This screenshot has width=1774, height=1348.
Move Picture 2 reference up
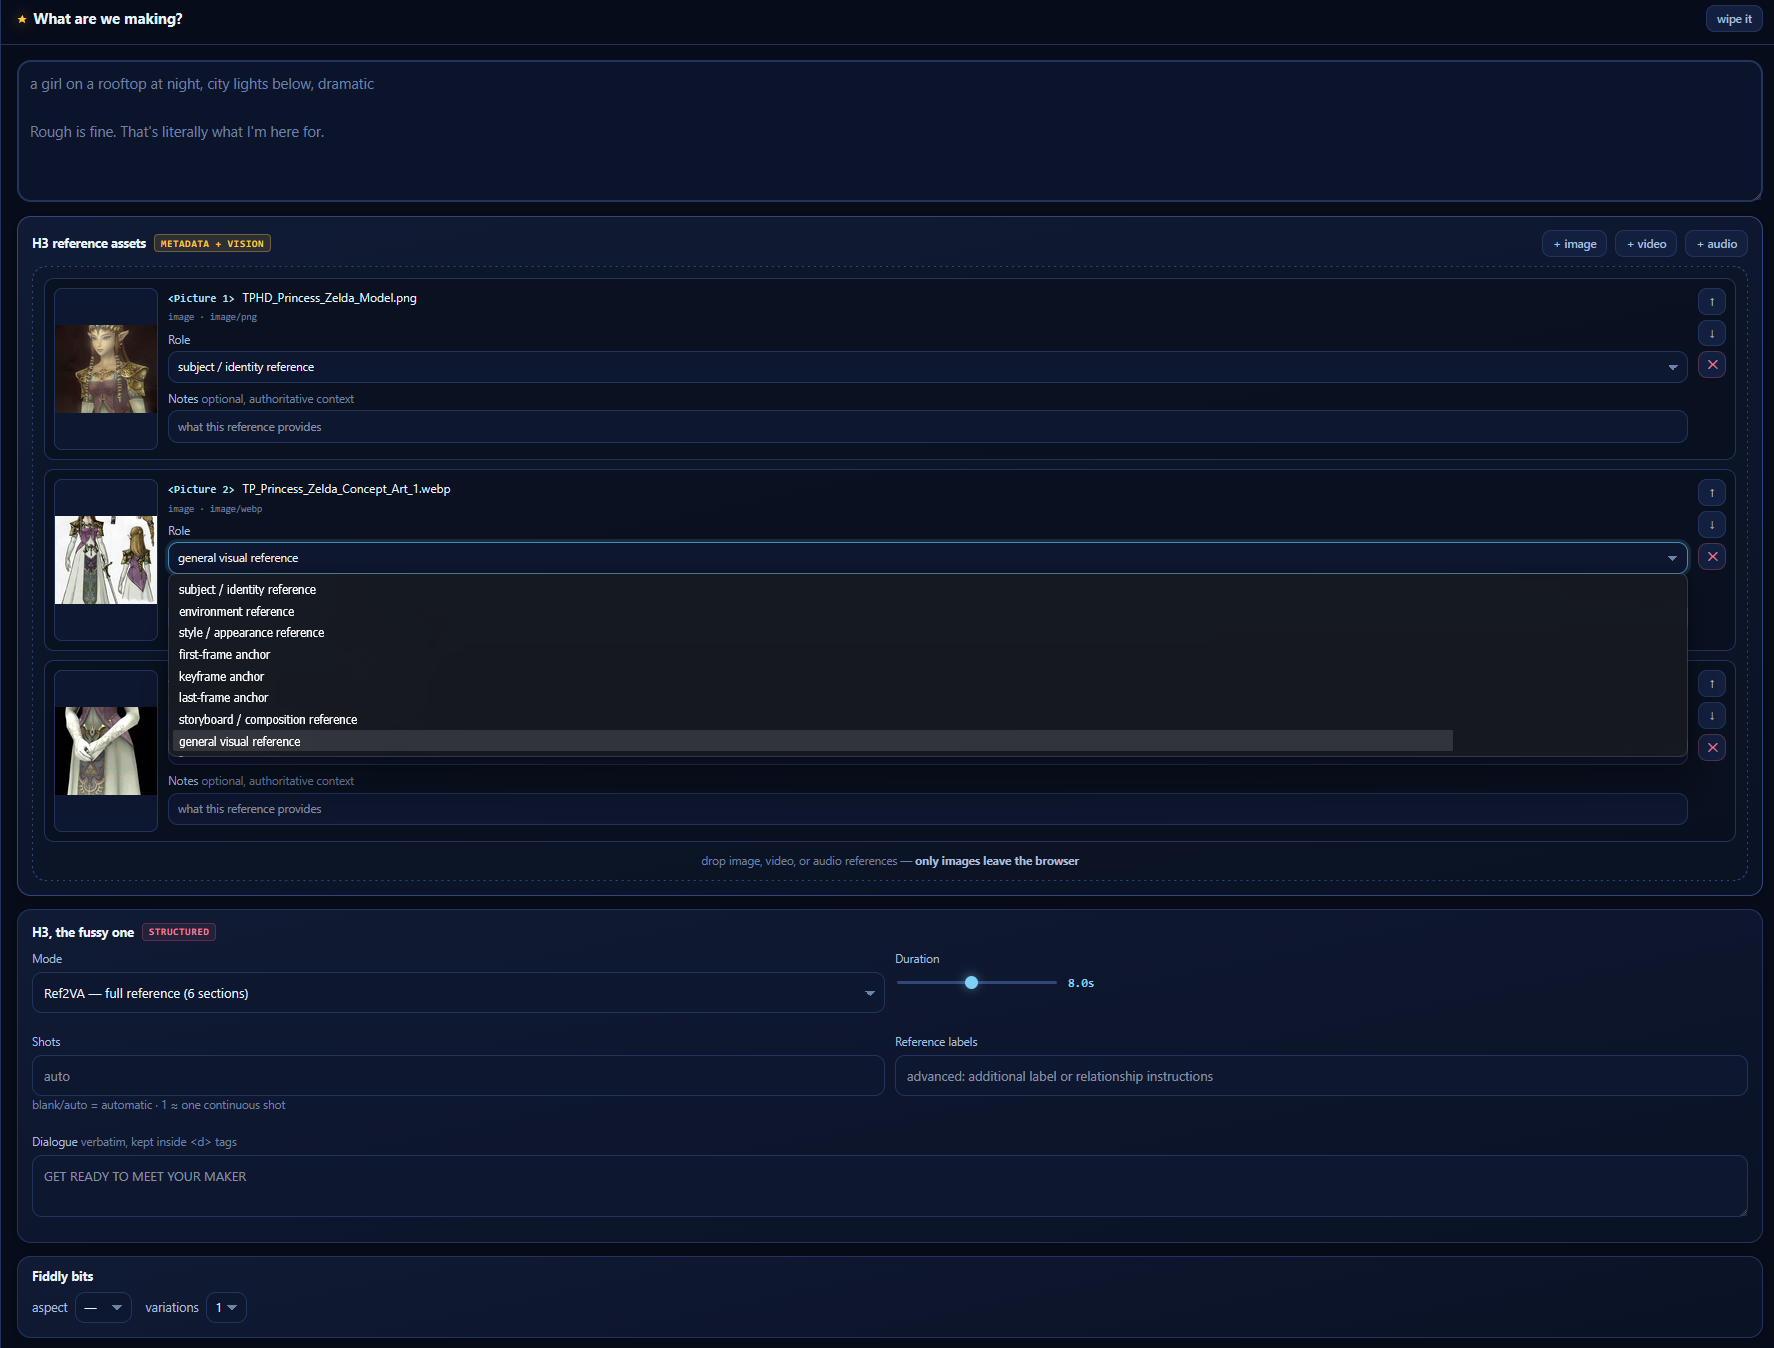coord(1711,492)
